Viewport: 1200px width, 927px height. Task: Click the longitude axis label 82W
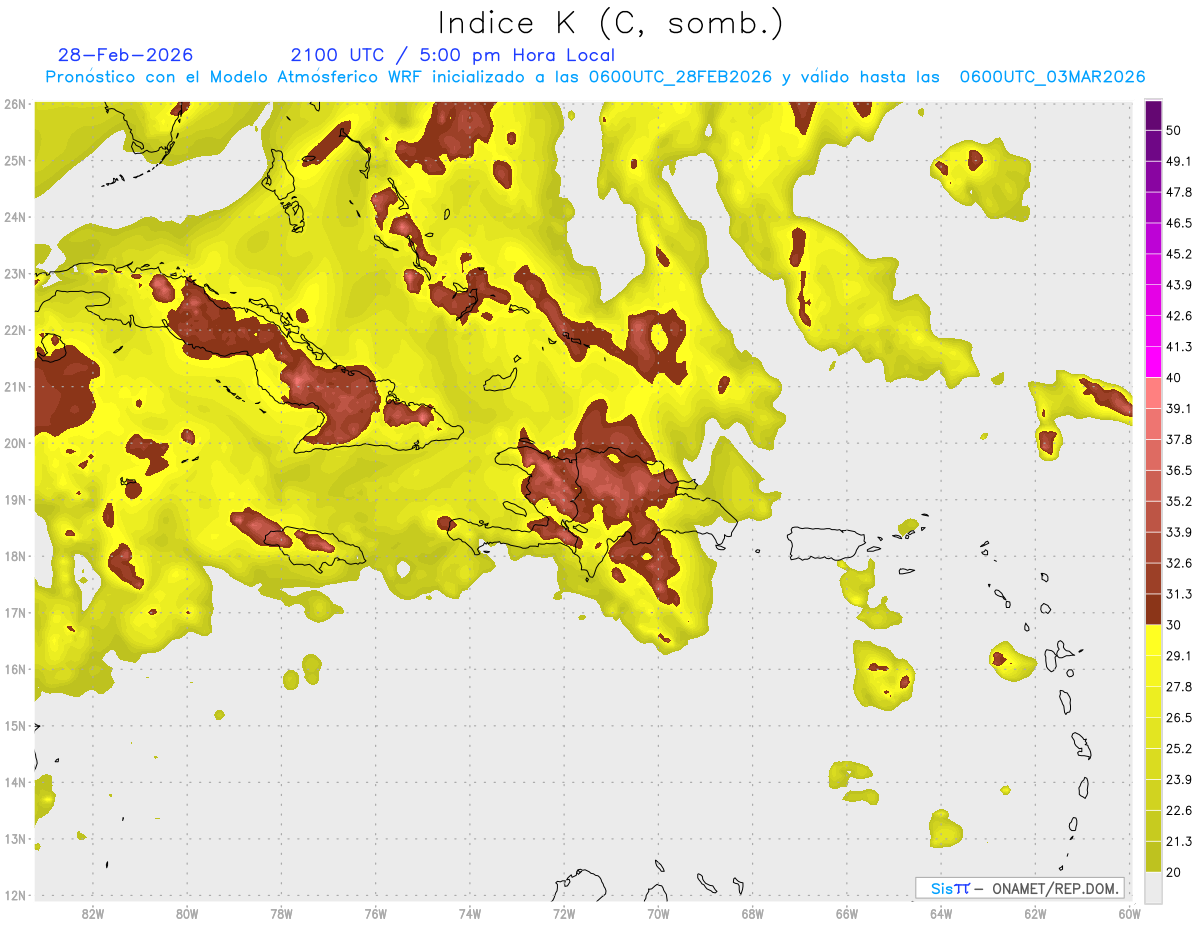coord(93,913)
